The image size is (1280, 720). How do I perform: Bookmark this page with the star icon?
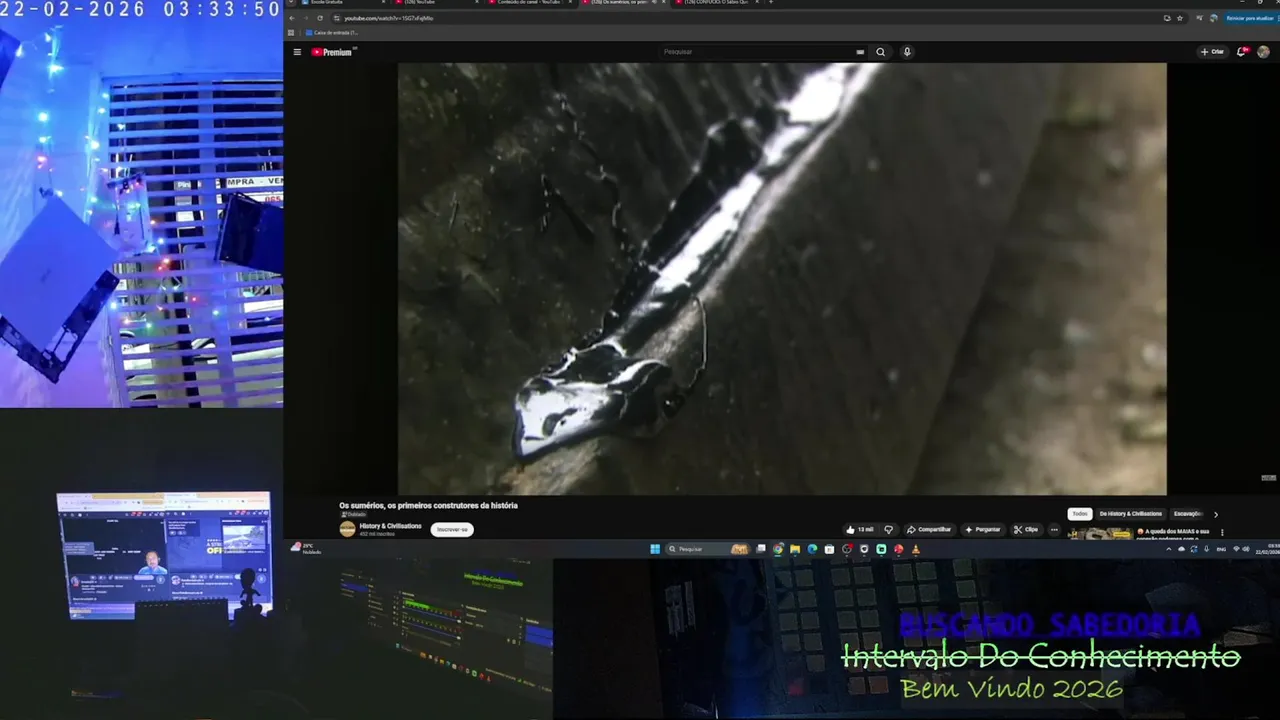pos(1180,18)
